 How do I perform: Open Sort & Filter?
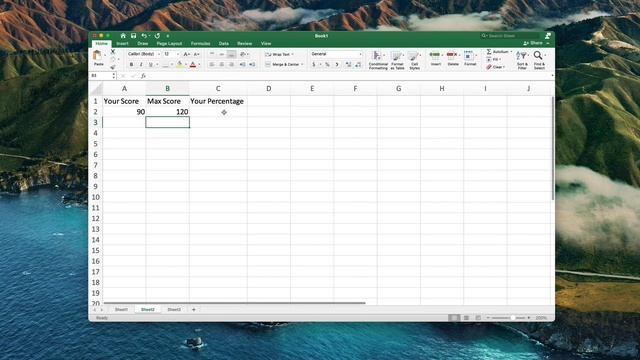(522, 60)
